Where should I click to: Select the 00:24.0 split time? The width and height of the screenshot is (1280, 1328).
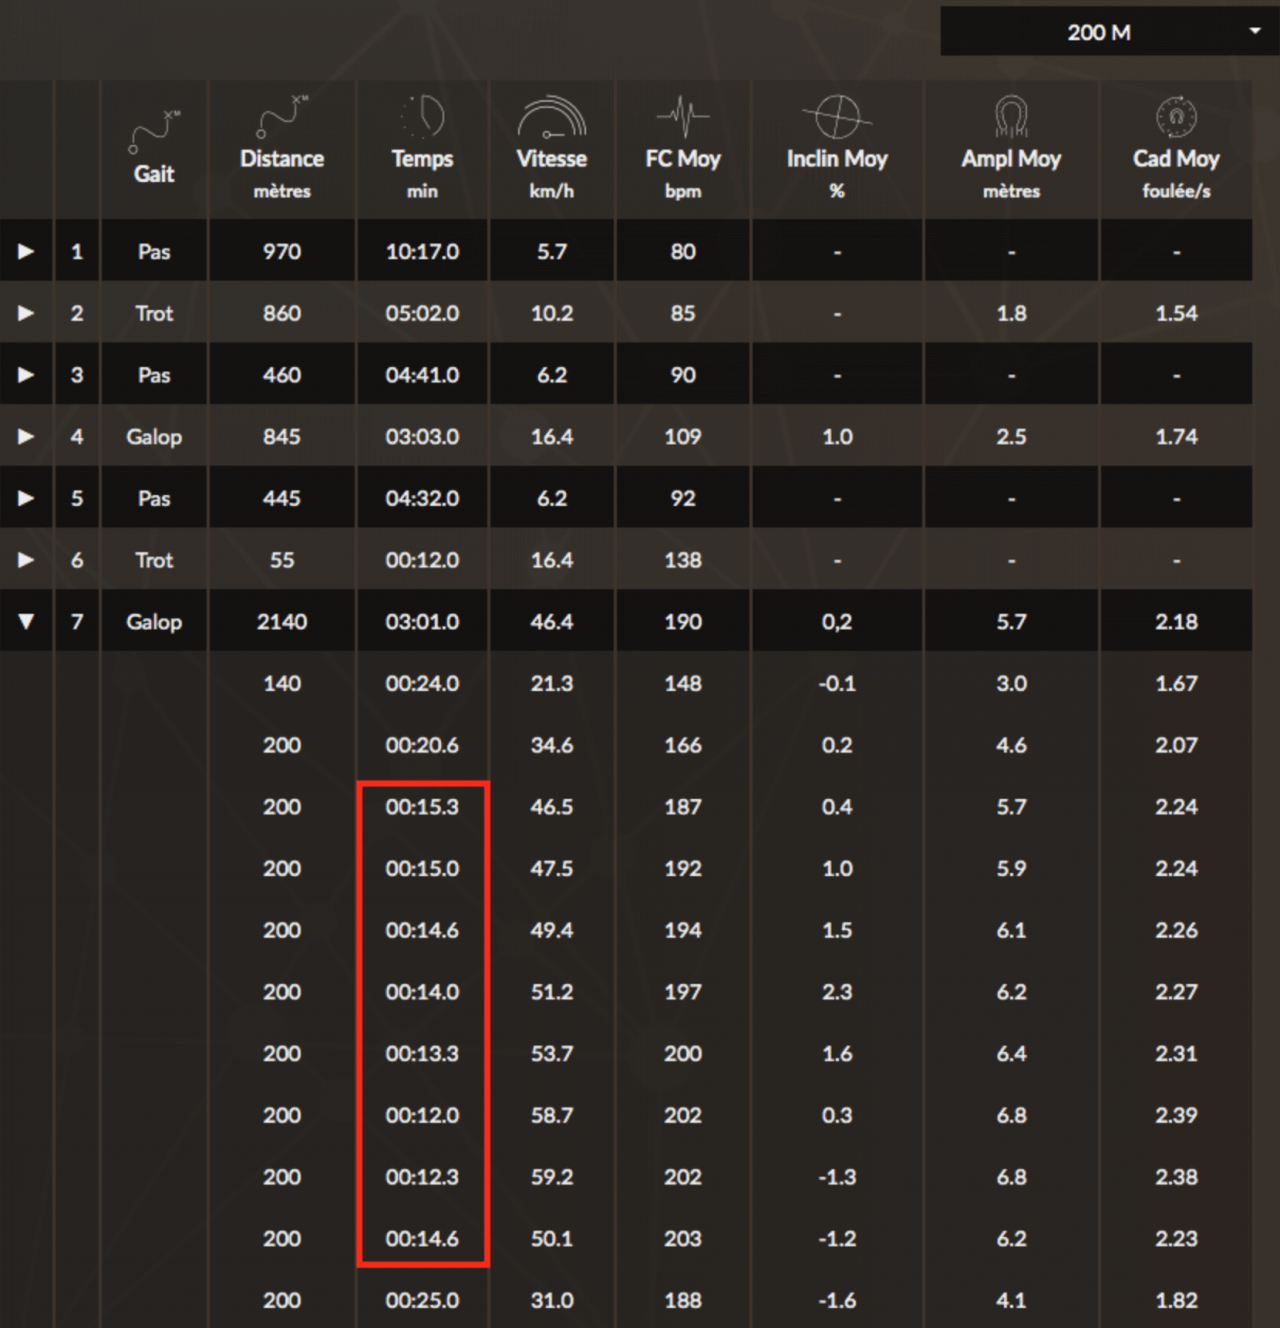[422, 684]
